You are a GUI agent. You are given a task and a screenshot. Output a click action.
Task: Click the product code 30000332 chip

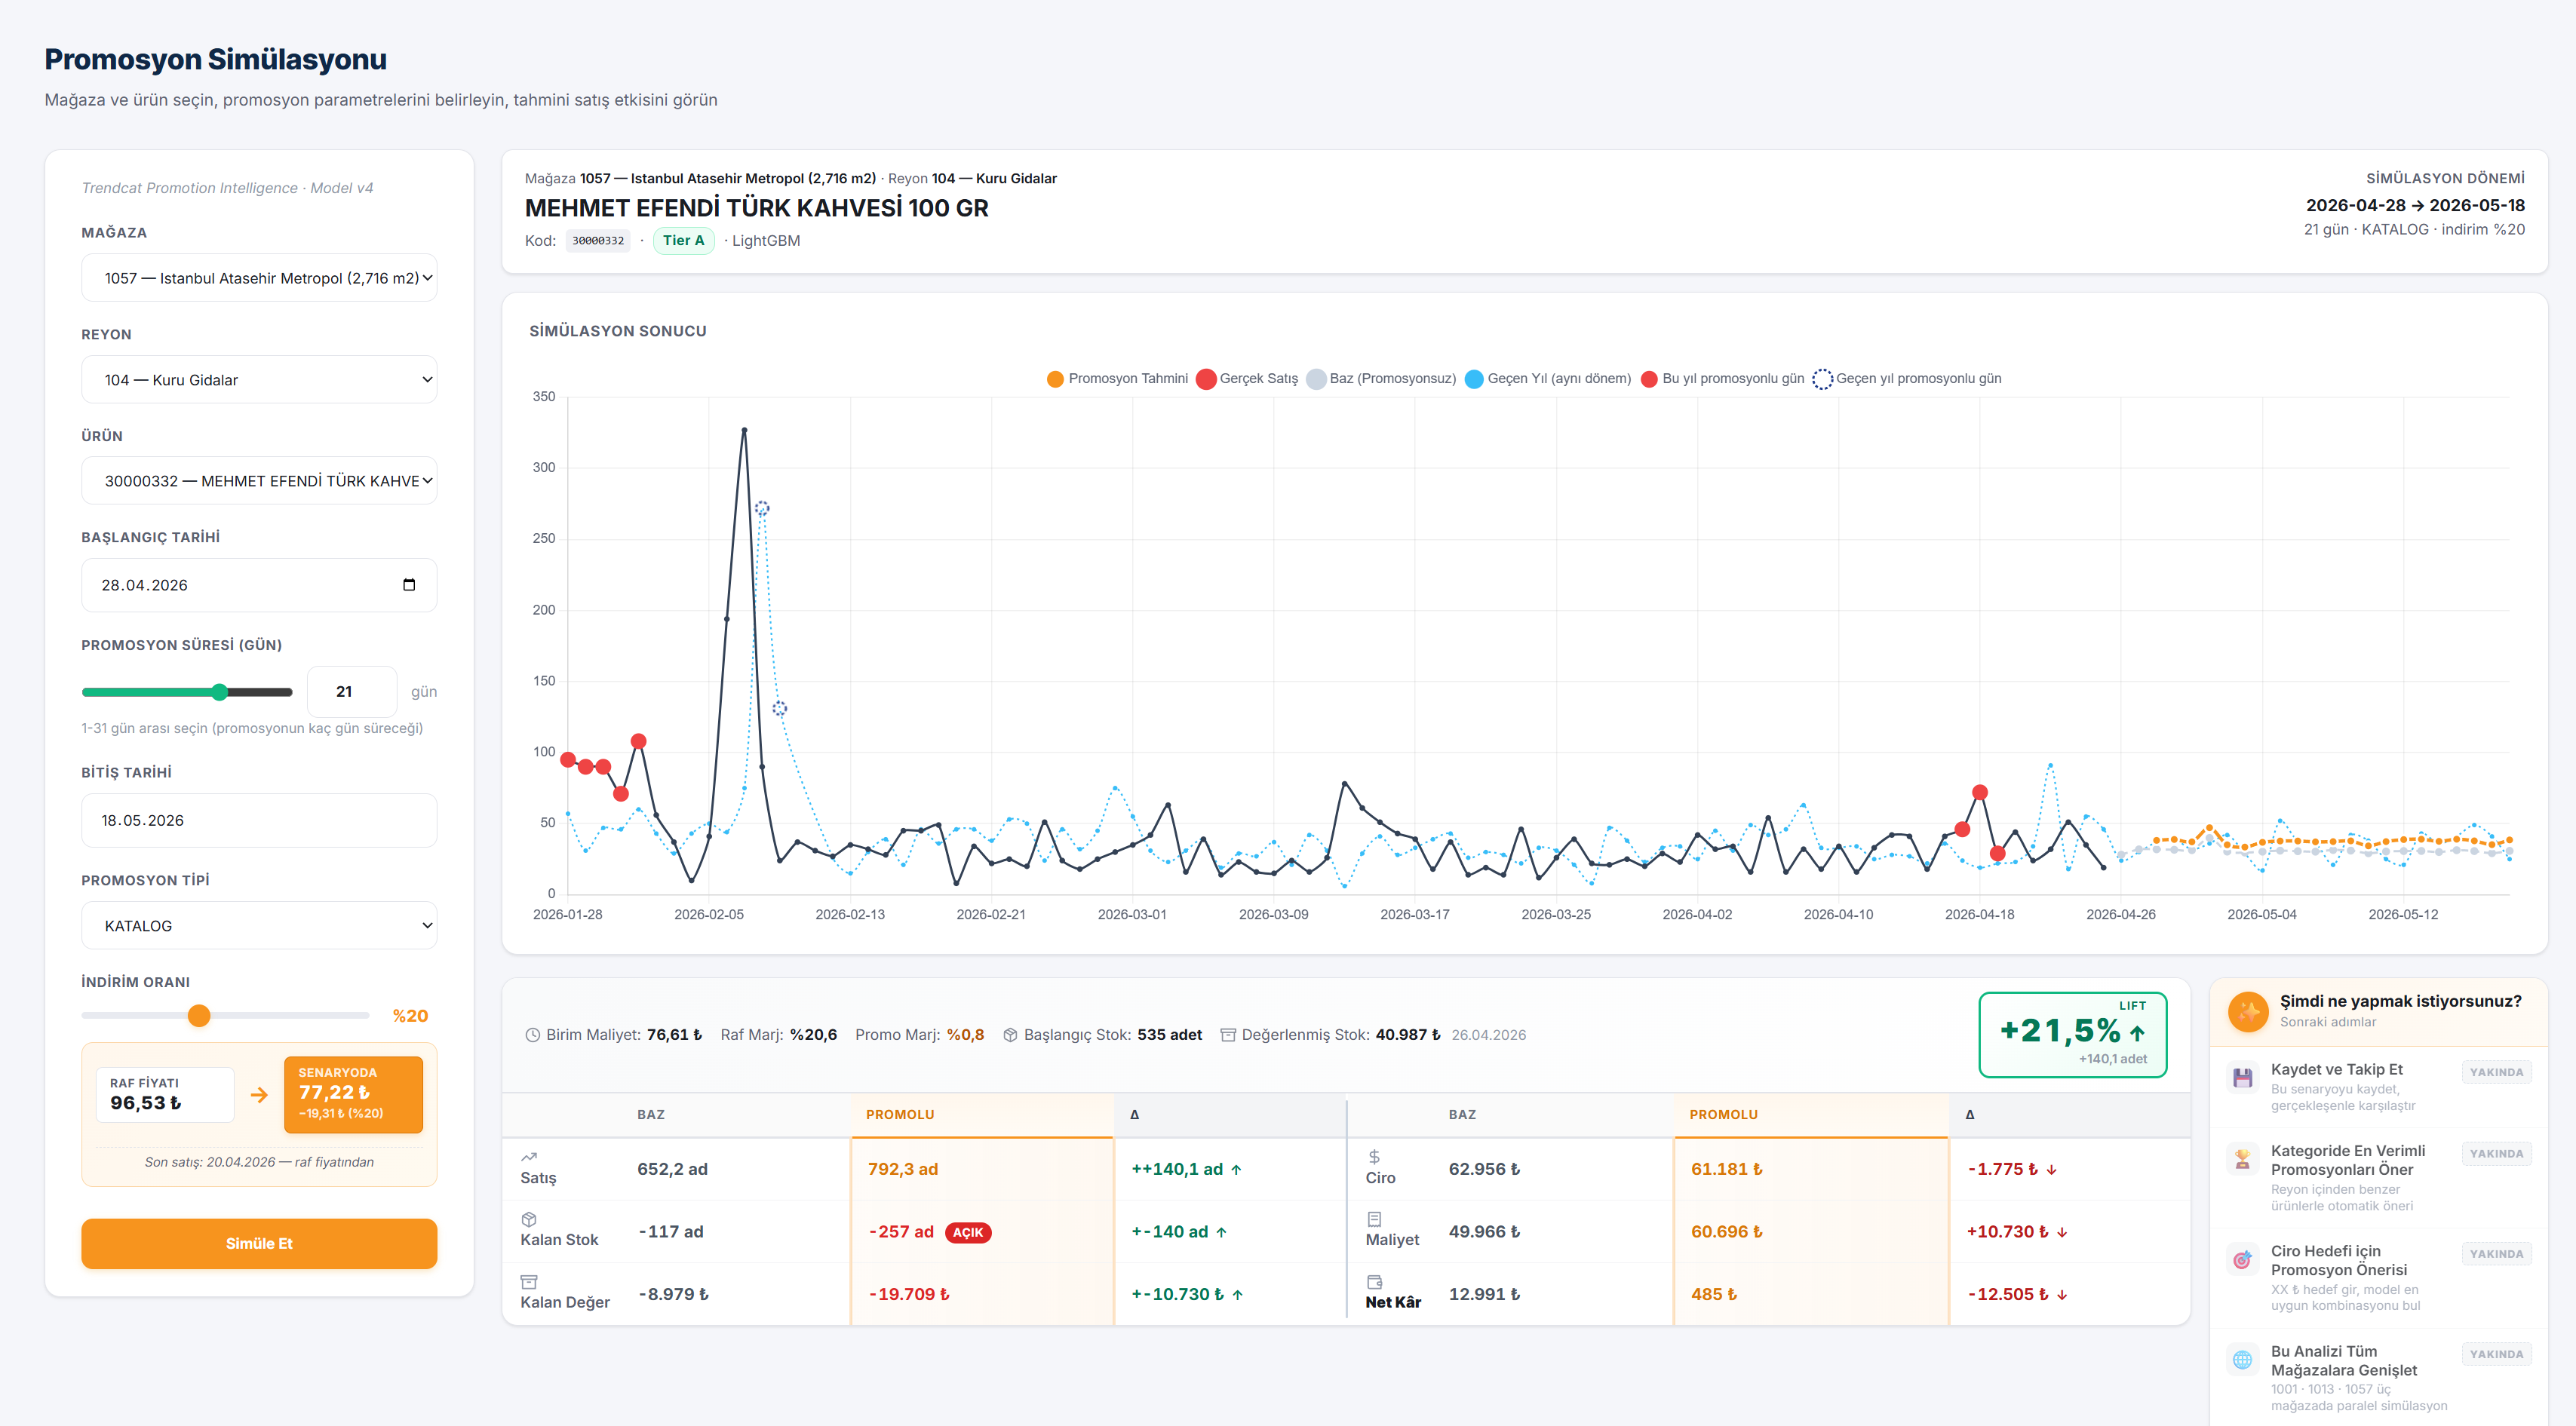(598, 241)
